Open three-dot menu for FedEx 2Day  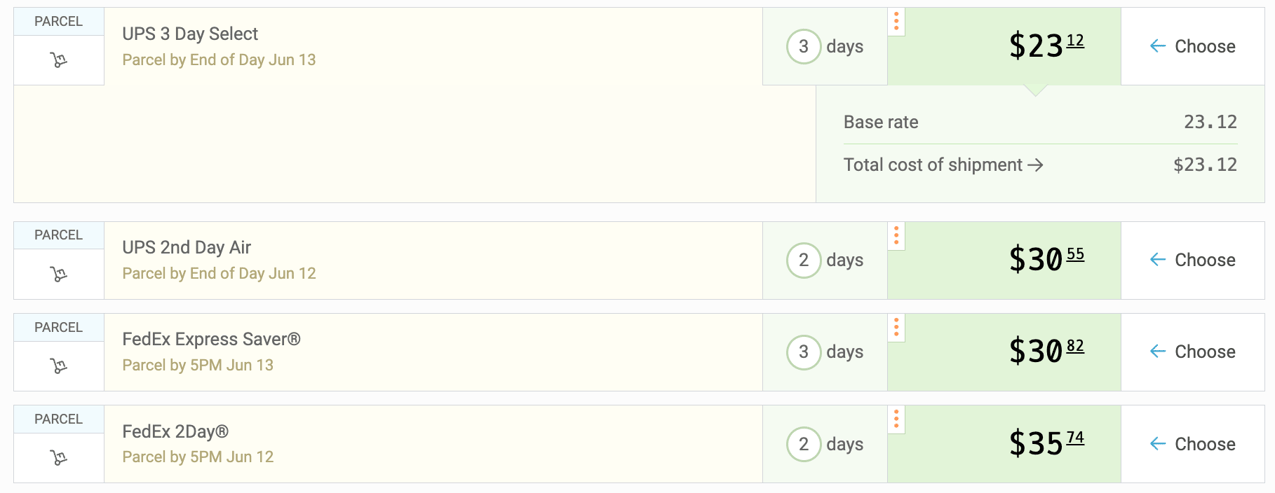[x=897, y=419]
